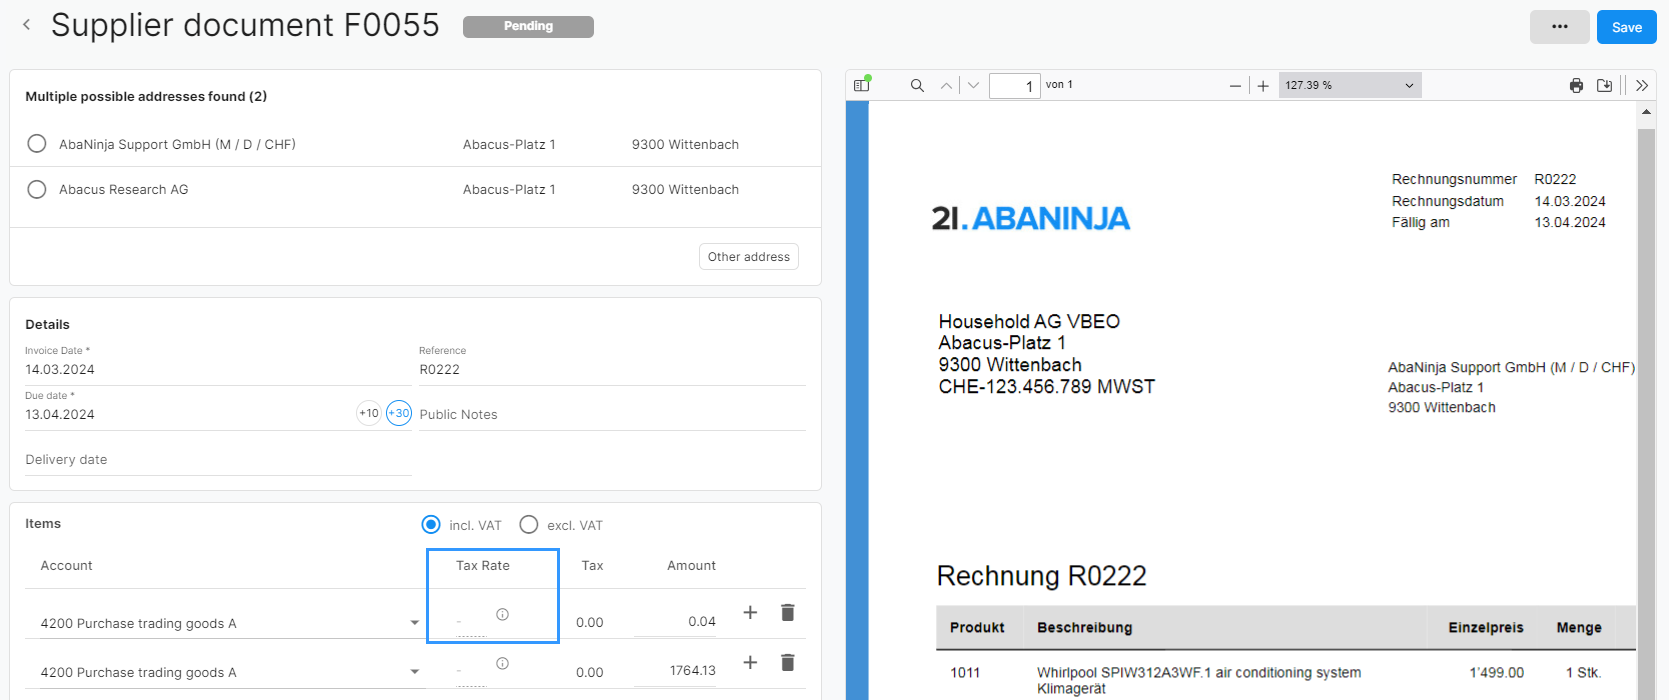Open the PDF zoom level dropdown
Viewport: 1669px width, 700px height.
tap(1349, 86)
